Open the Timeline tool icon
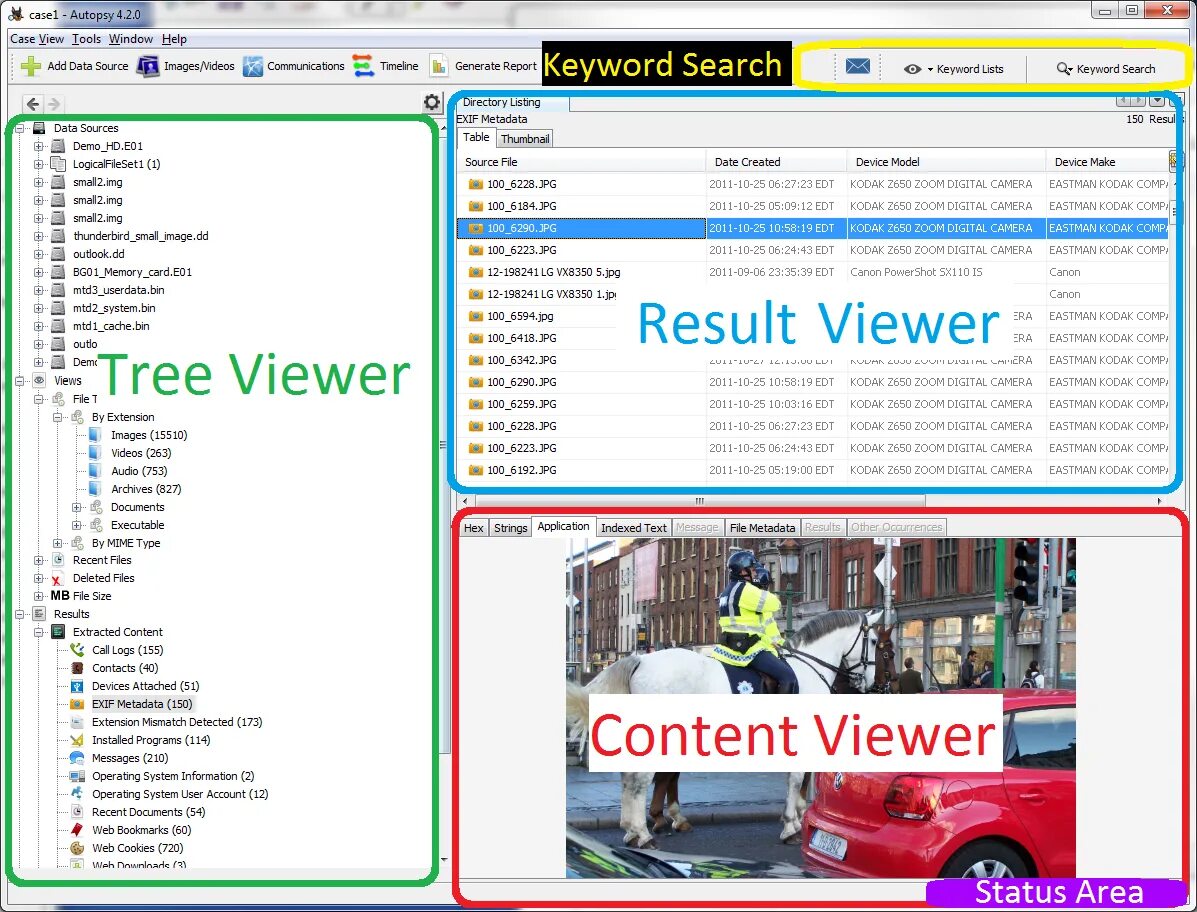Screen dimensions: 1197x912 [363, 66]
